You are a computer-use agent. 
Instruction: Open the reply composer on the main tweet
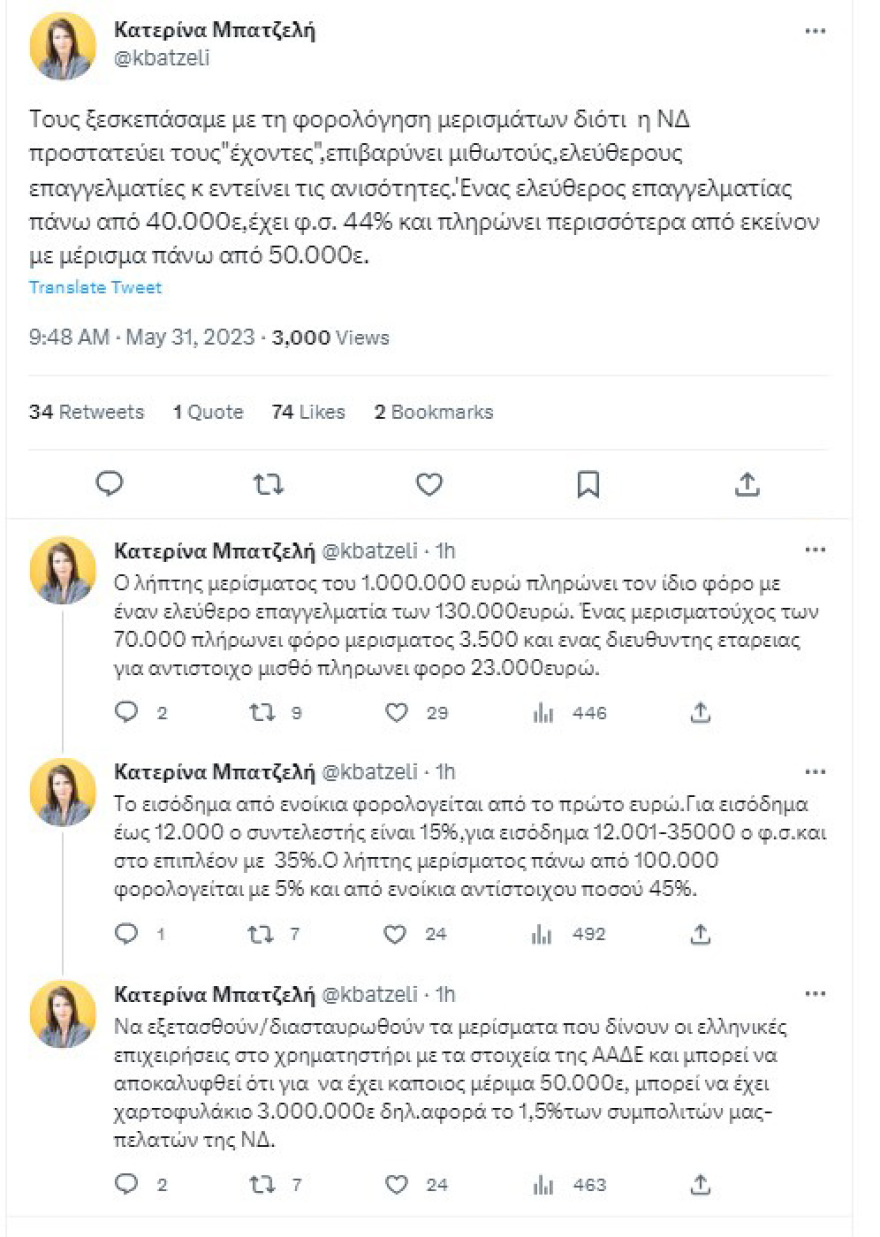click(x=109, y=485)
